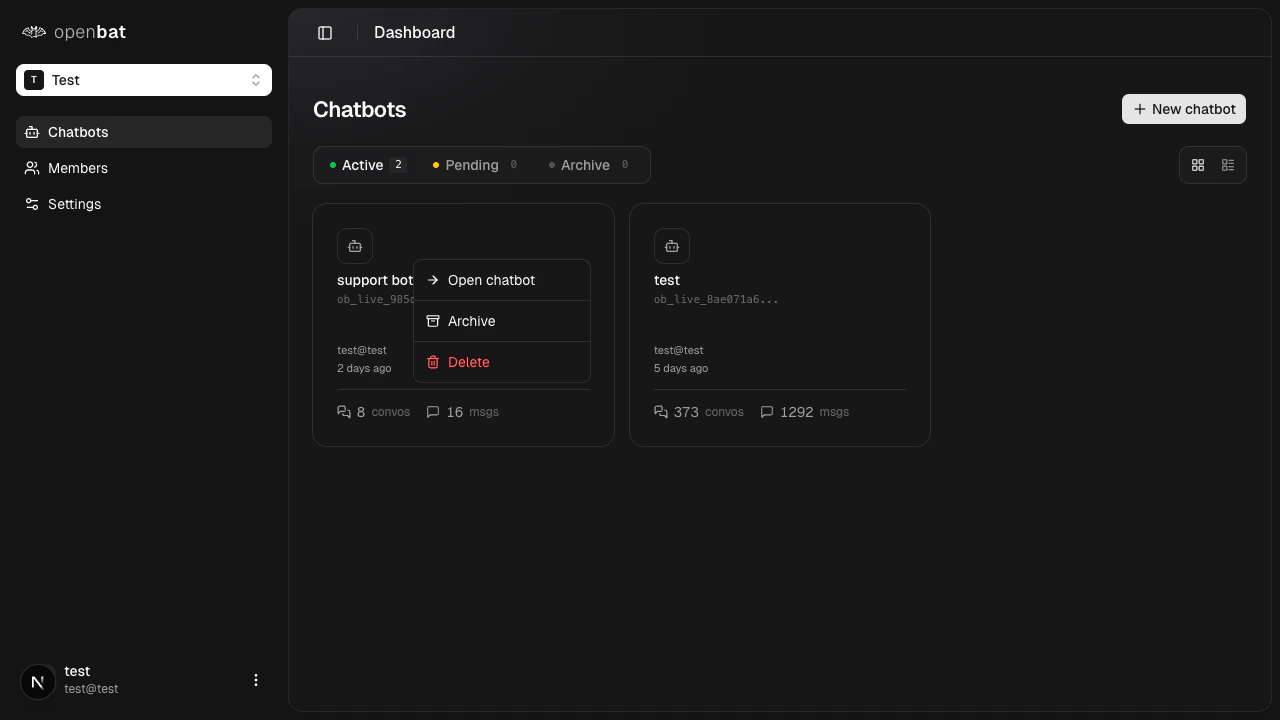Open the user options three-dot menu
The width and height of the screenshot is (1280, 720).
(256, 680)
